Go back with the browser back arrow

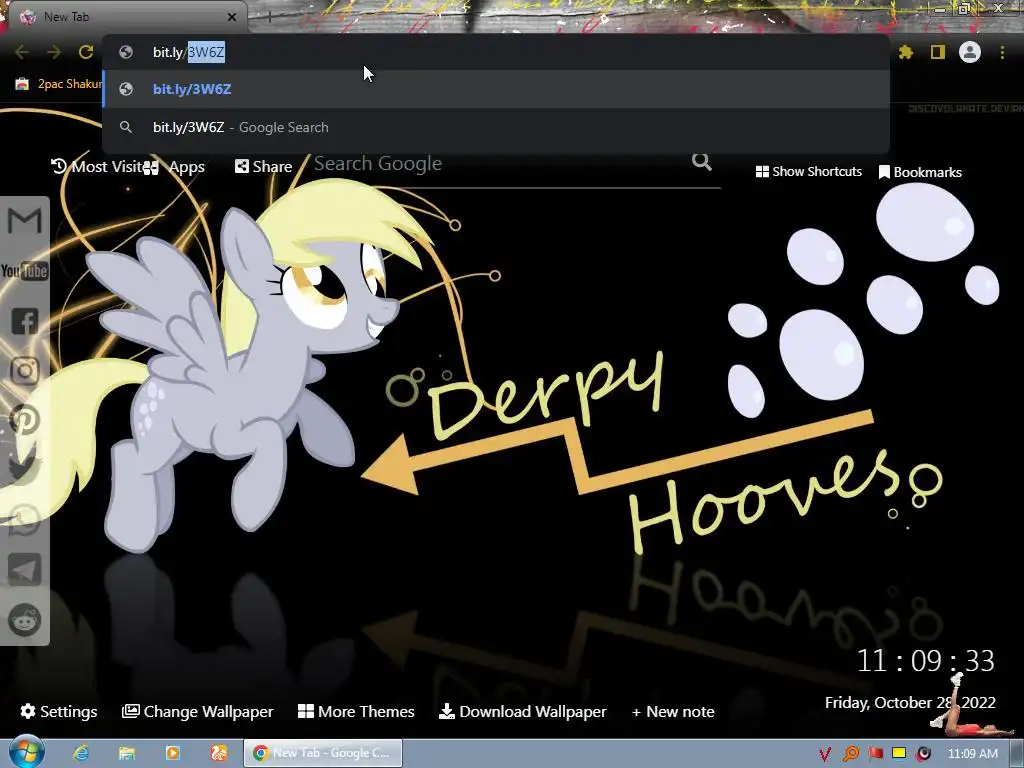pos(22,52)
